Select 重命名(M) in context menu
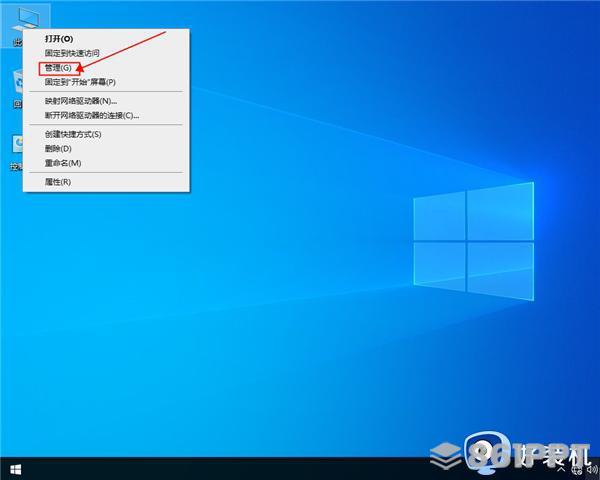This screenshot has width=600, height=480. (x=106, y=163)
